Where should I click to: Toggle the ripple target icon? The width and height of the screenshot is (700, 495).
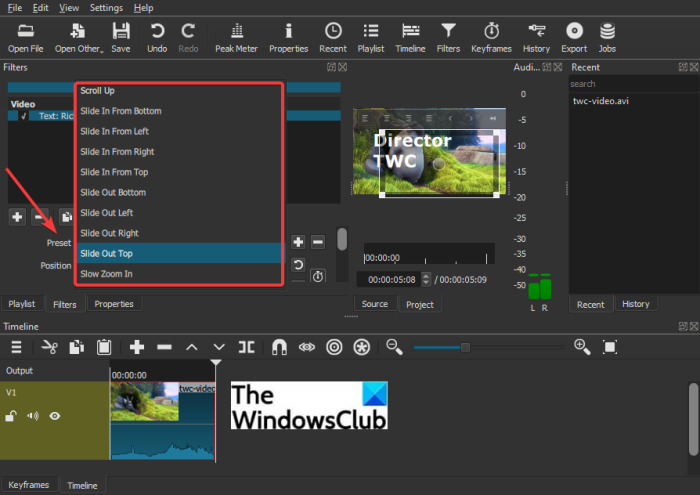(x=334, y=347)
